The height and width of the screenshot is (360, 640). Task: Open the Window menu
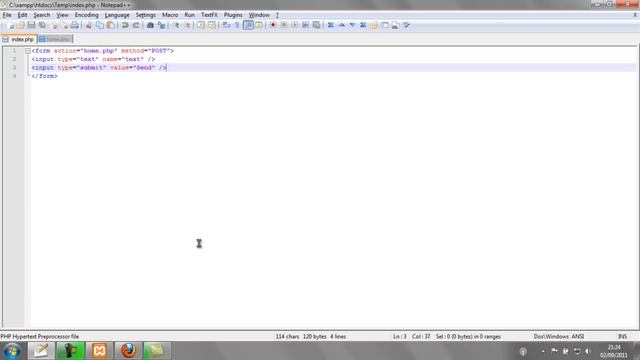[259, 15]
